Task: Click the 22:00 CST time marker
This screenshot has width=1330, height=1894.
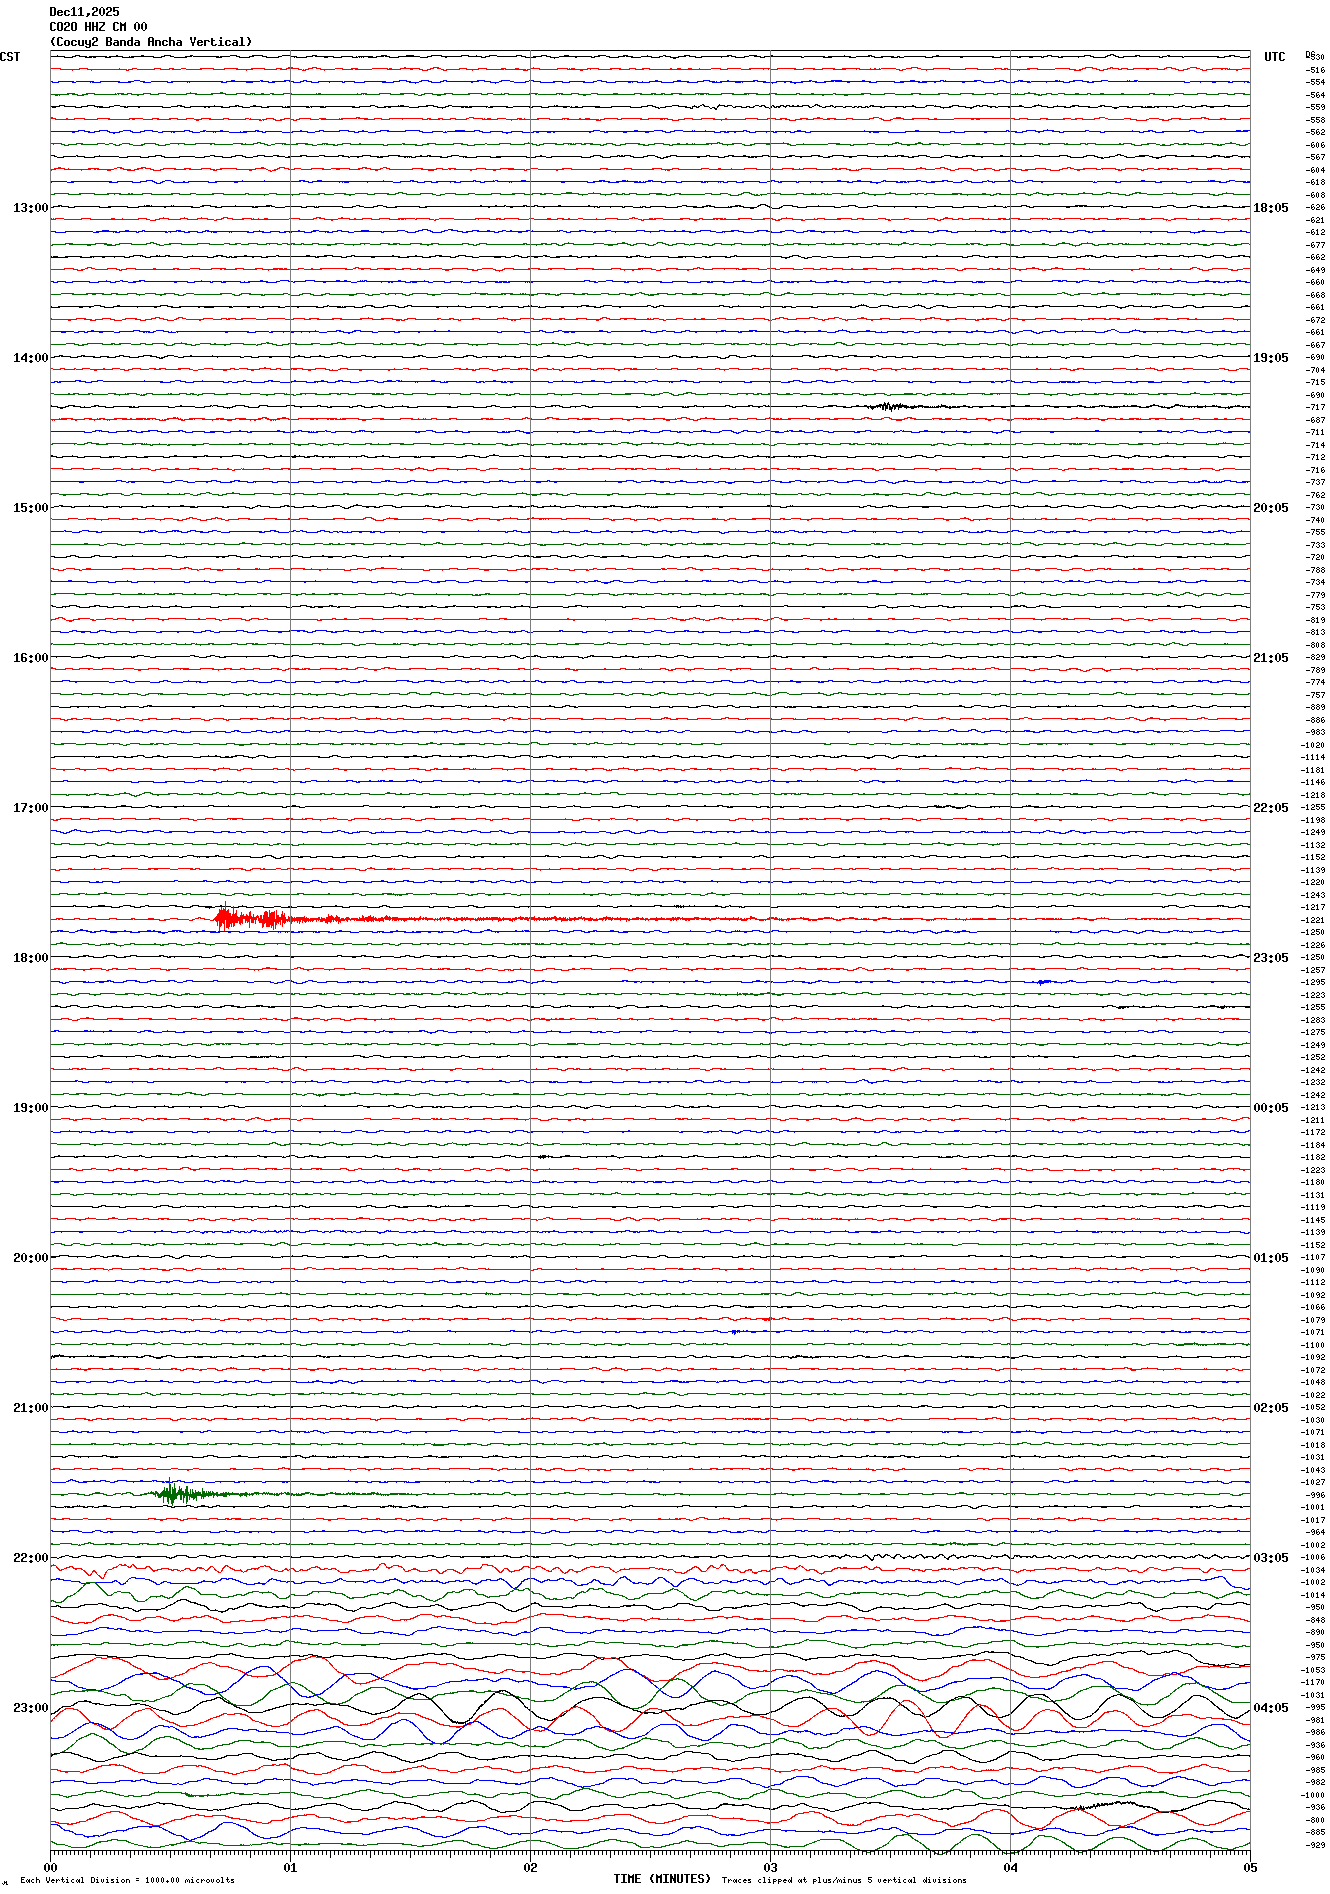Action: (30, 1558)
